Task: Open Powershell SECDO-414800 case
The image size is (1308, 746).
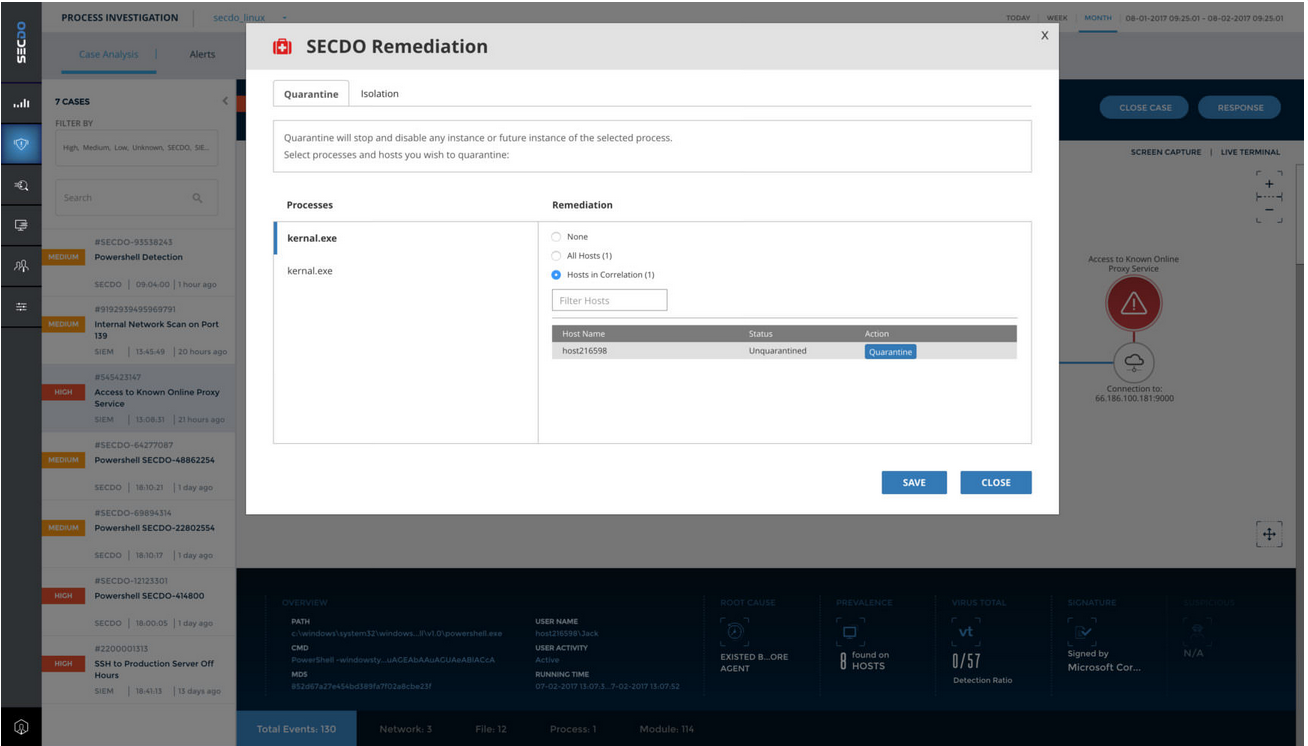Action: (x=138, y=602)
